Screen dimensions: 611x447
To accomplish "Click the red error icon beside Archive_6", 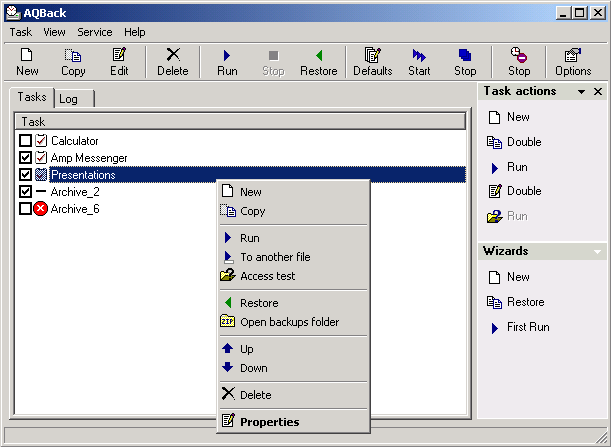I will (x=41, y=209).
